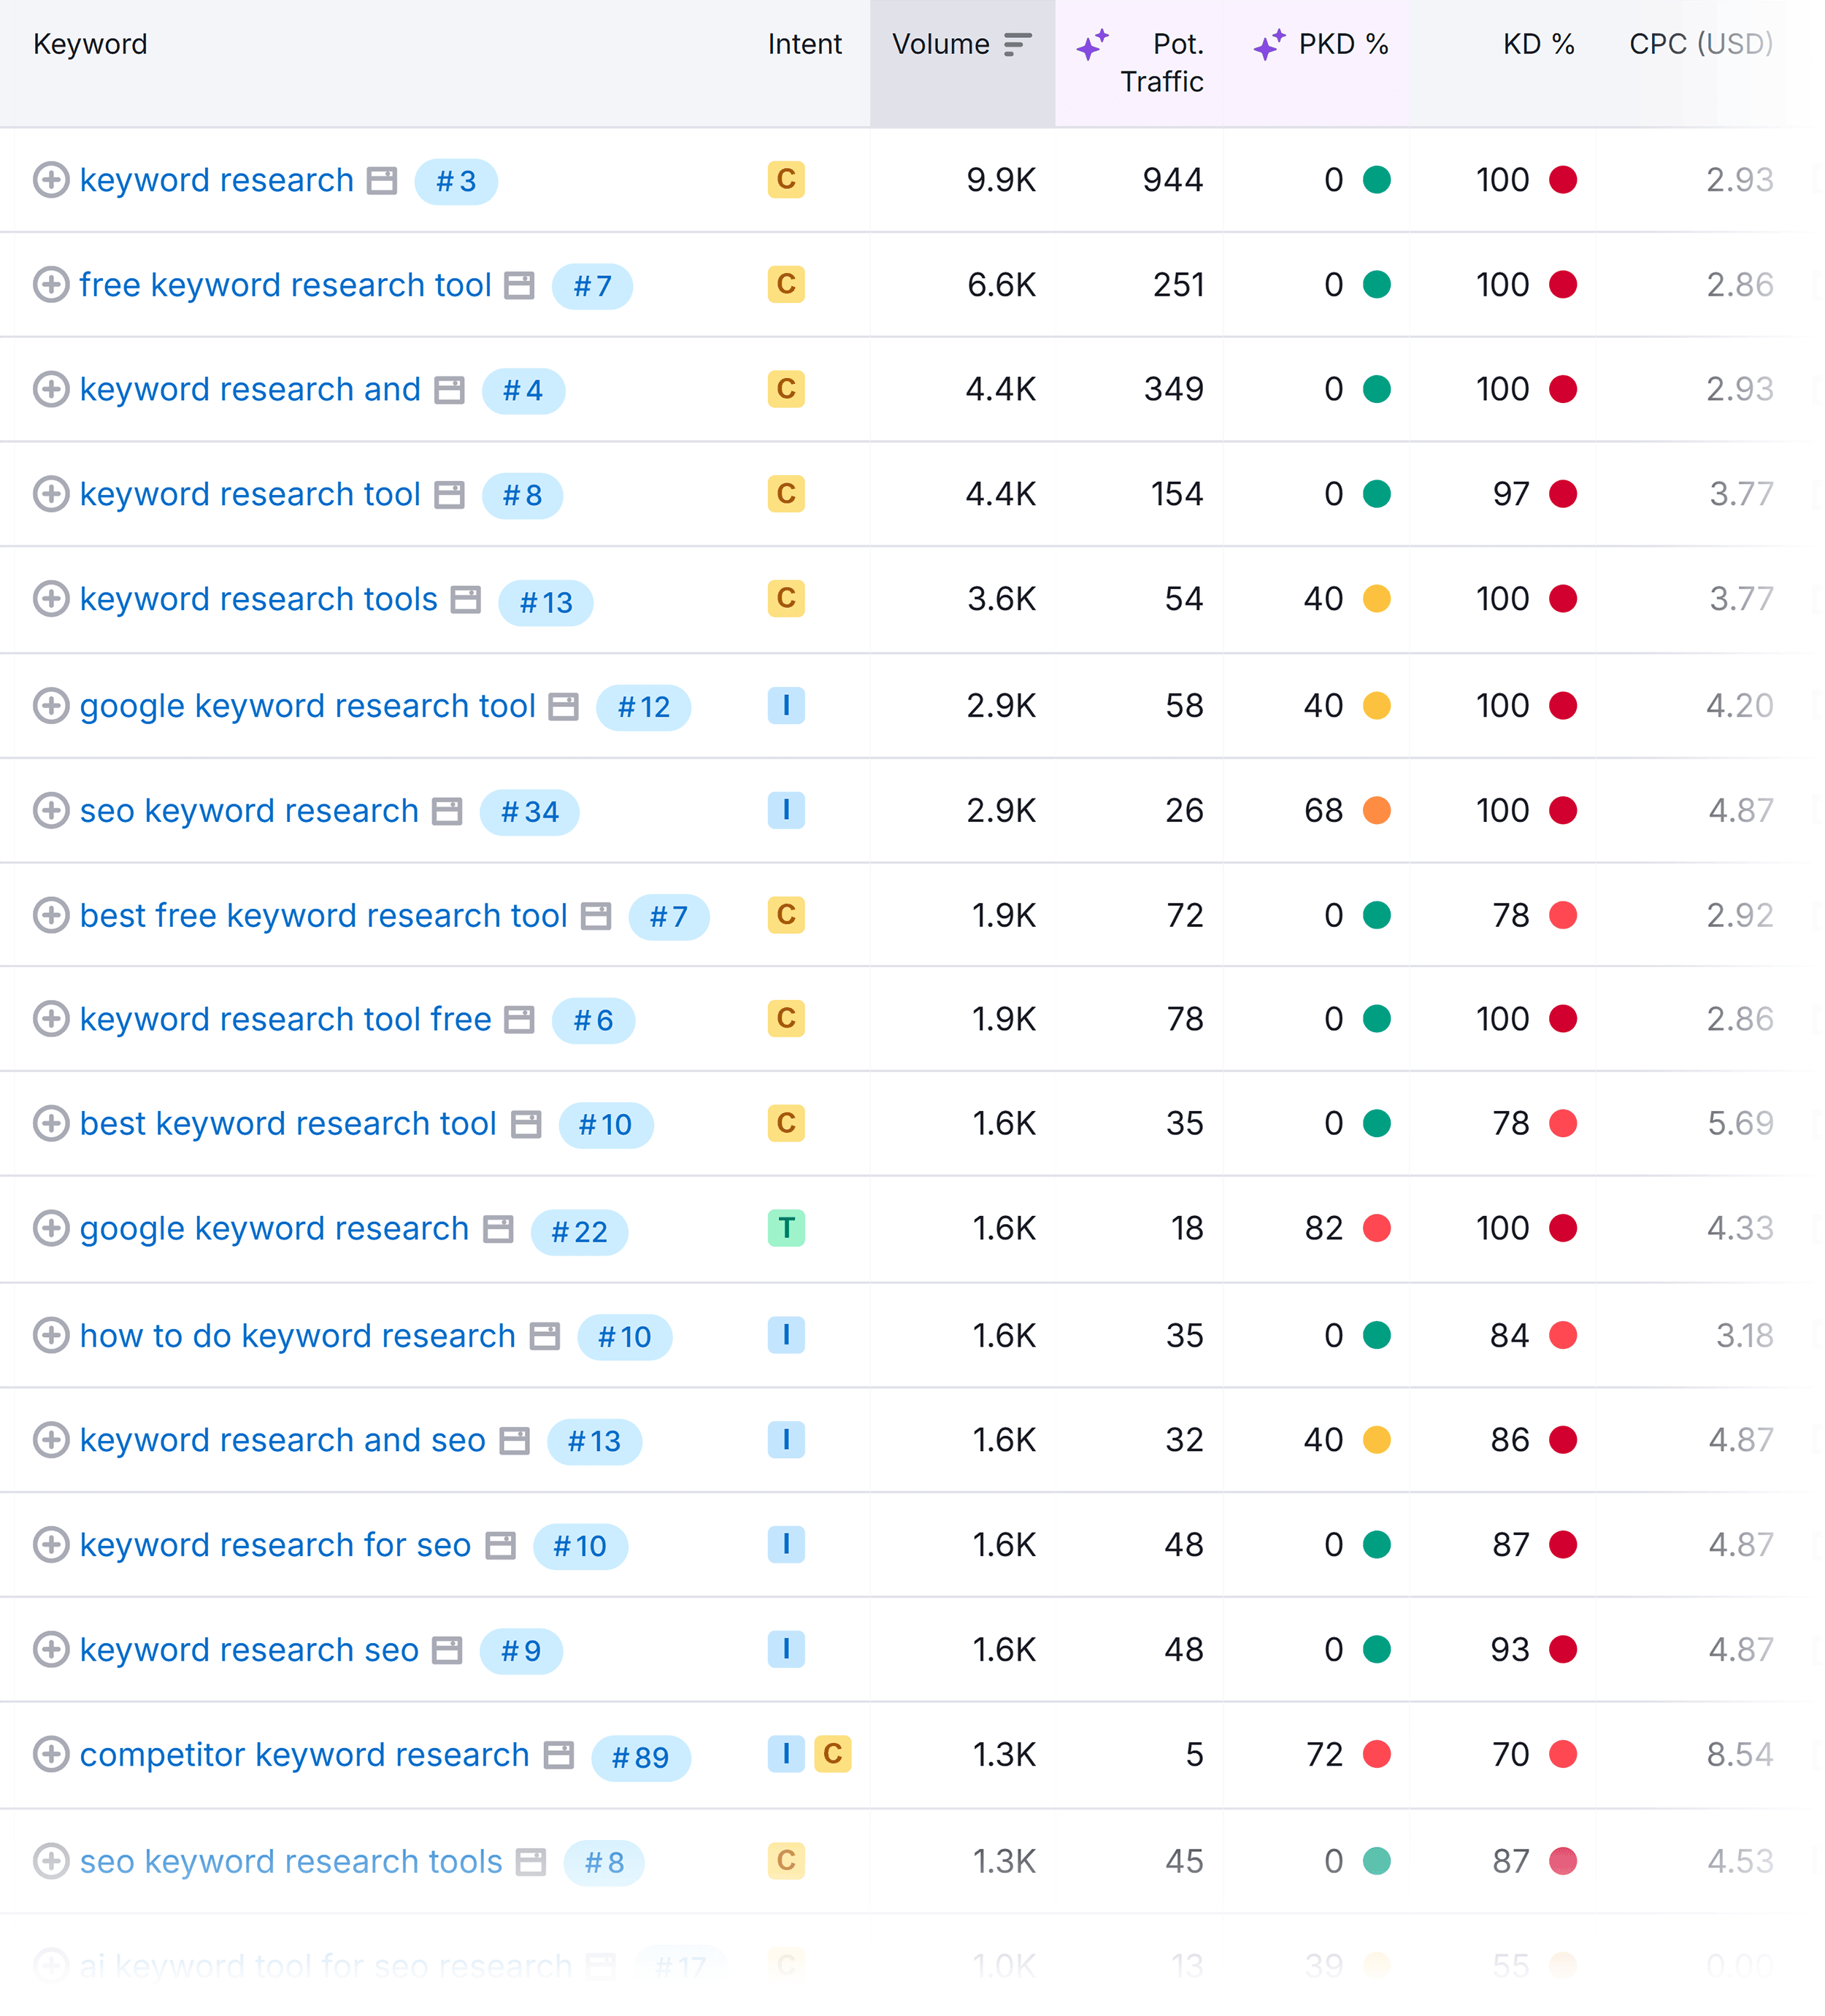This screenshot has height=2016, width=1825.
Task: Expand the 'free keyword research tool' row
Action: pos(51,284)
